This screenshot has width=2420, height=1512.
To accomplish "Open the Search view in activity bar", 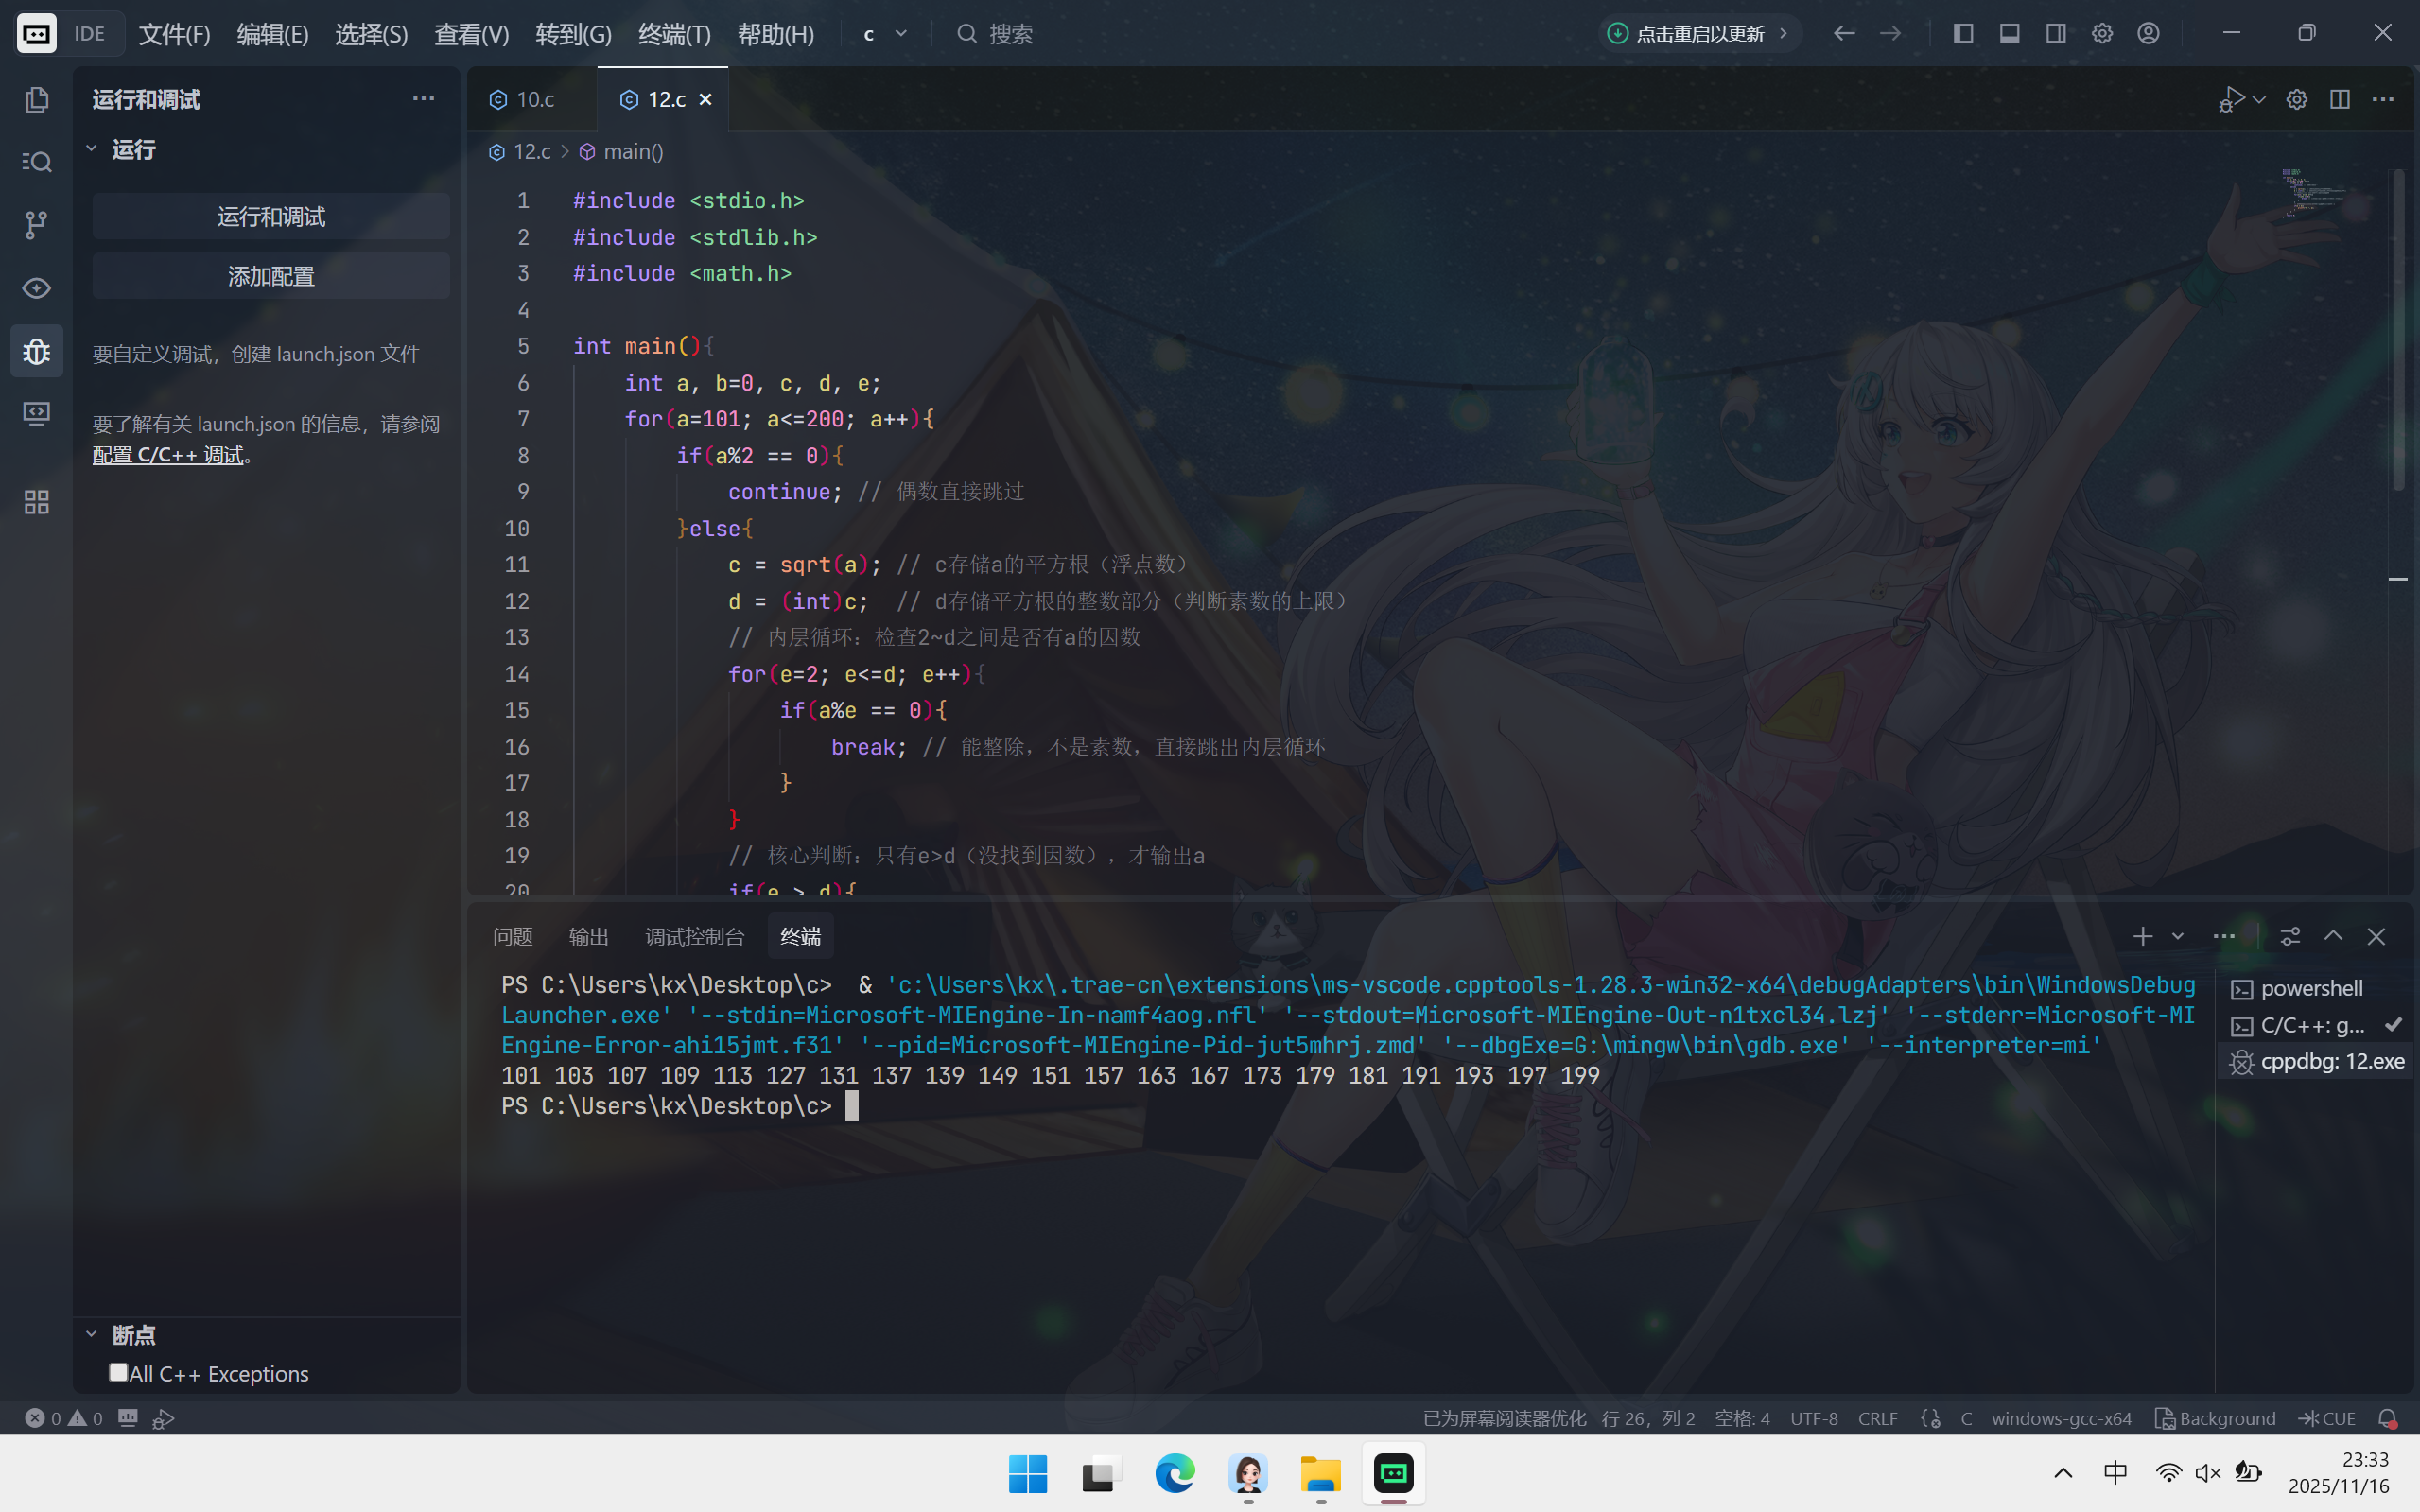I will coord(37,162).
